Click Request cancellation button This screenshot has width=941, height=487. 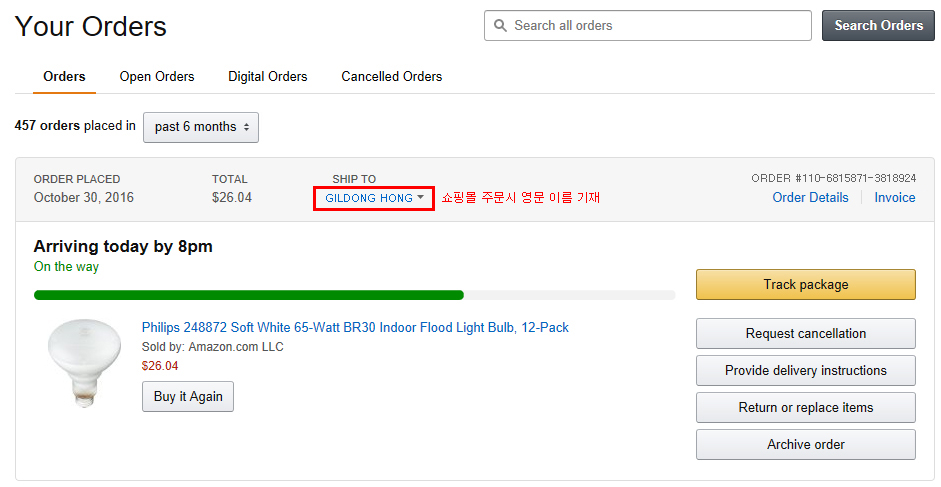coord(805,334)
